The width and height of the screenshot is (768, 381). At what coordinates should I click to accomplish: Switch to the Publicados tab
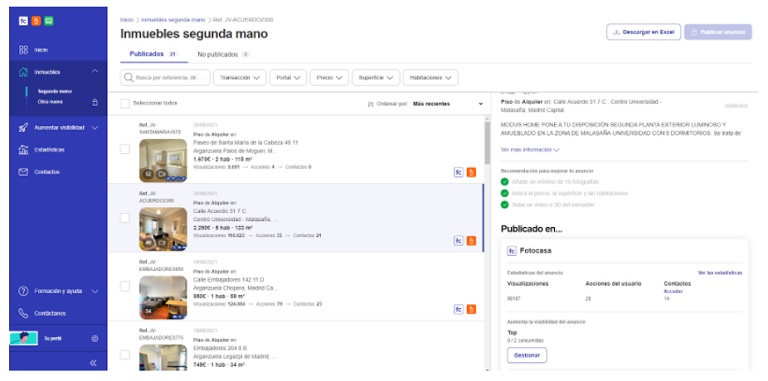[153, 54]
